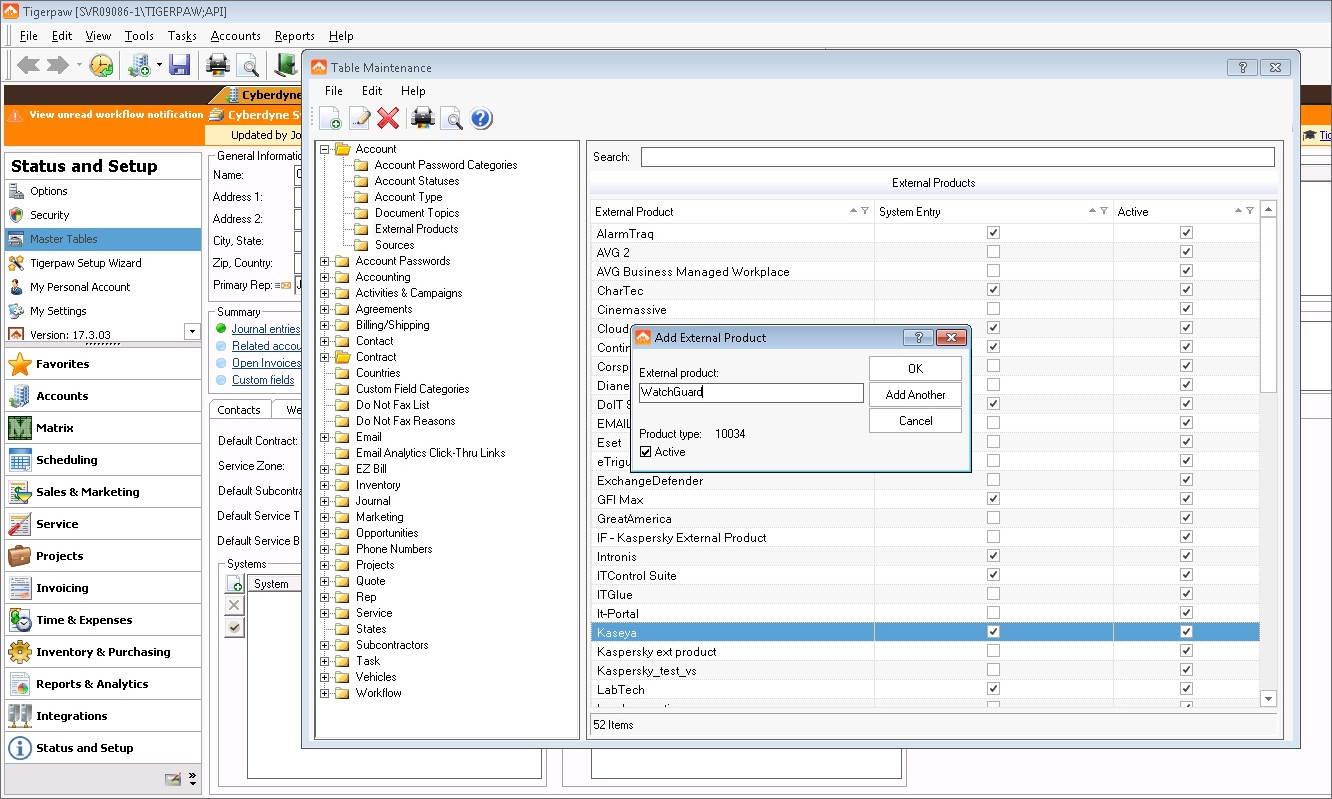Open the Edit menu in Table Maintenance
1332x799 pixels.
pos(371,90)
